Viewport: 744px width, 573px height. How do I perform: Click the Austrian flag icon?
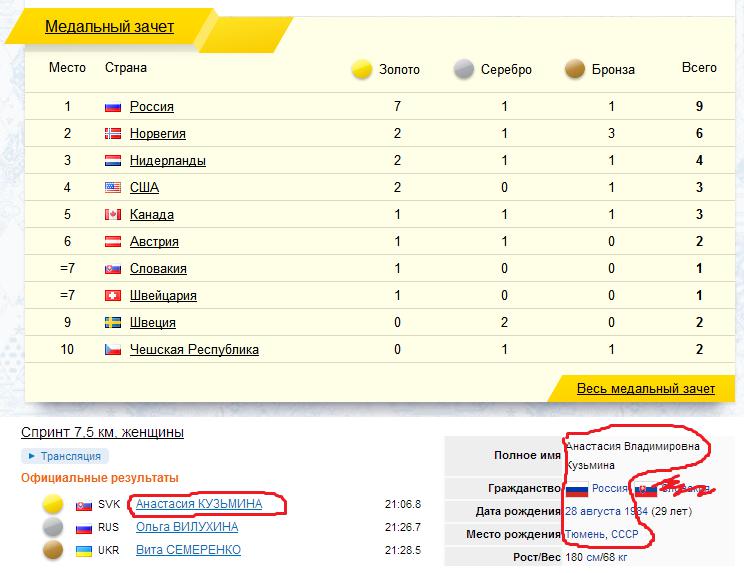coord(113,242)
